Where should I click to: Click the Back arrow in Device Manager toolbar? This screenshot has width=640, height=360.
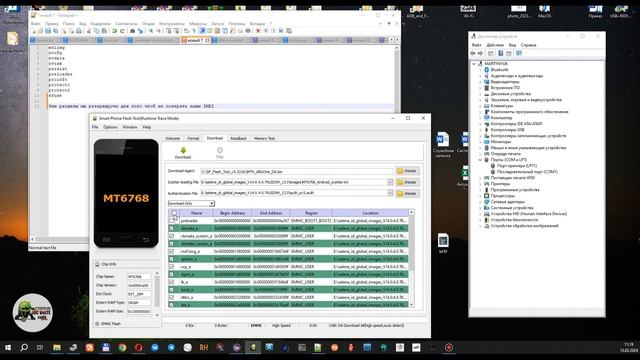pyautogui.click(x=473, y=53)
